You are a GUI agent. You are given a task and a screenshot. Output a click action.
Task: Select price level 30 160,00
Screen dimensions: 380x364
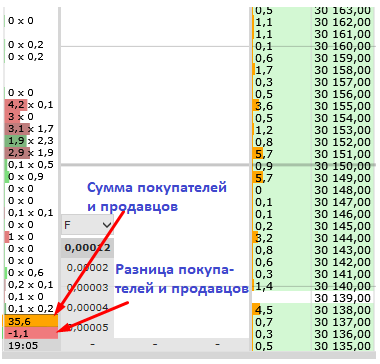(x=342, y=46)
